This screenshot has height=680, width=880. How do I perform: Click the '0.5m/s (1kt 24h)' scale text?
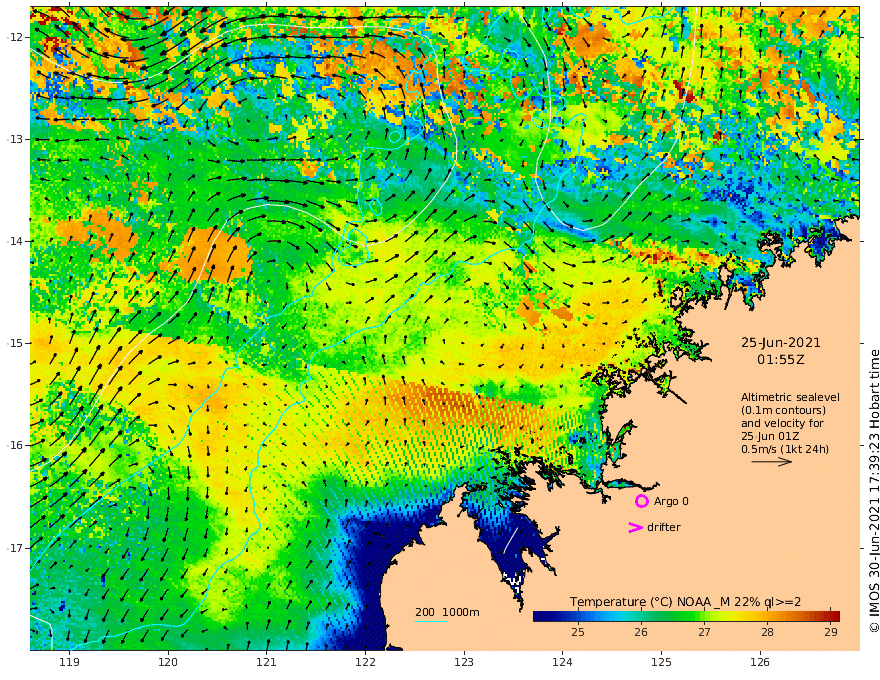pyautogui.click(x=785, y=449)
